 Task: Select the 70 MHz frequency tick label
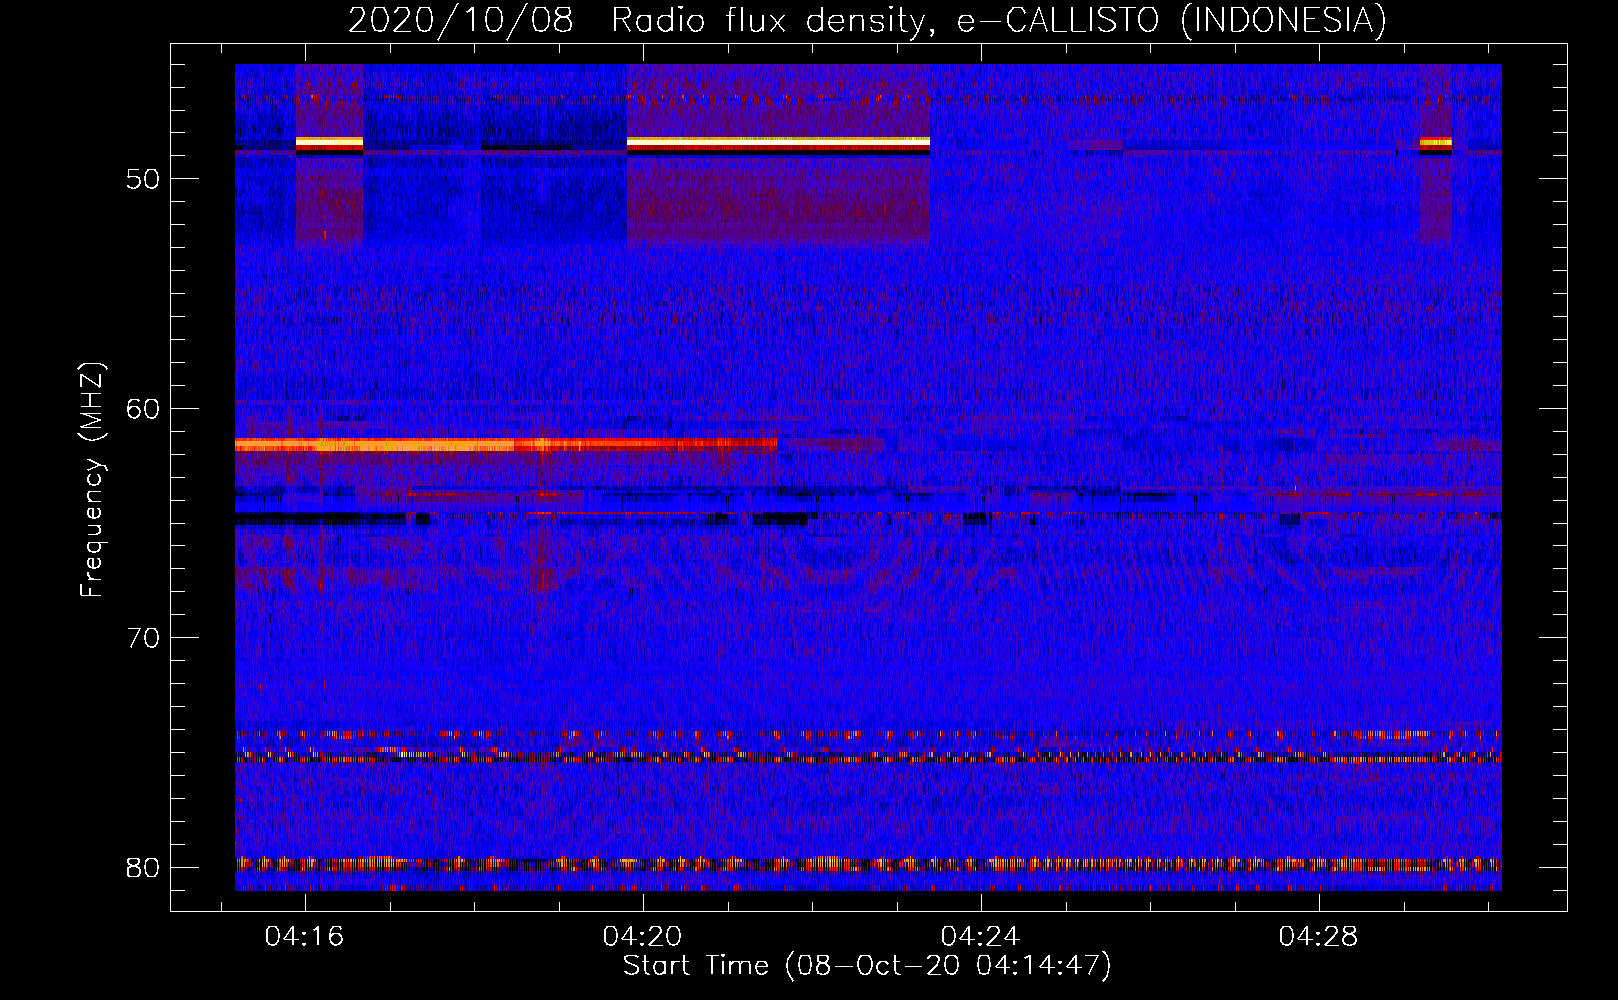point(143,638)
